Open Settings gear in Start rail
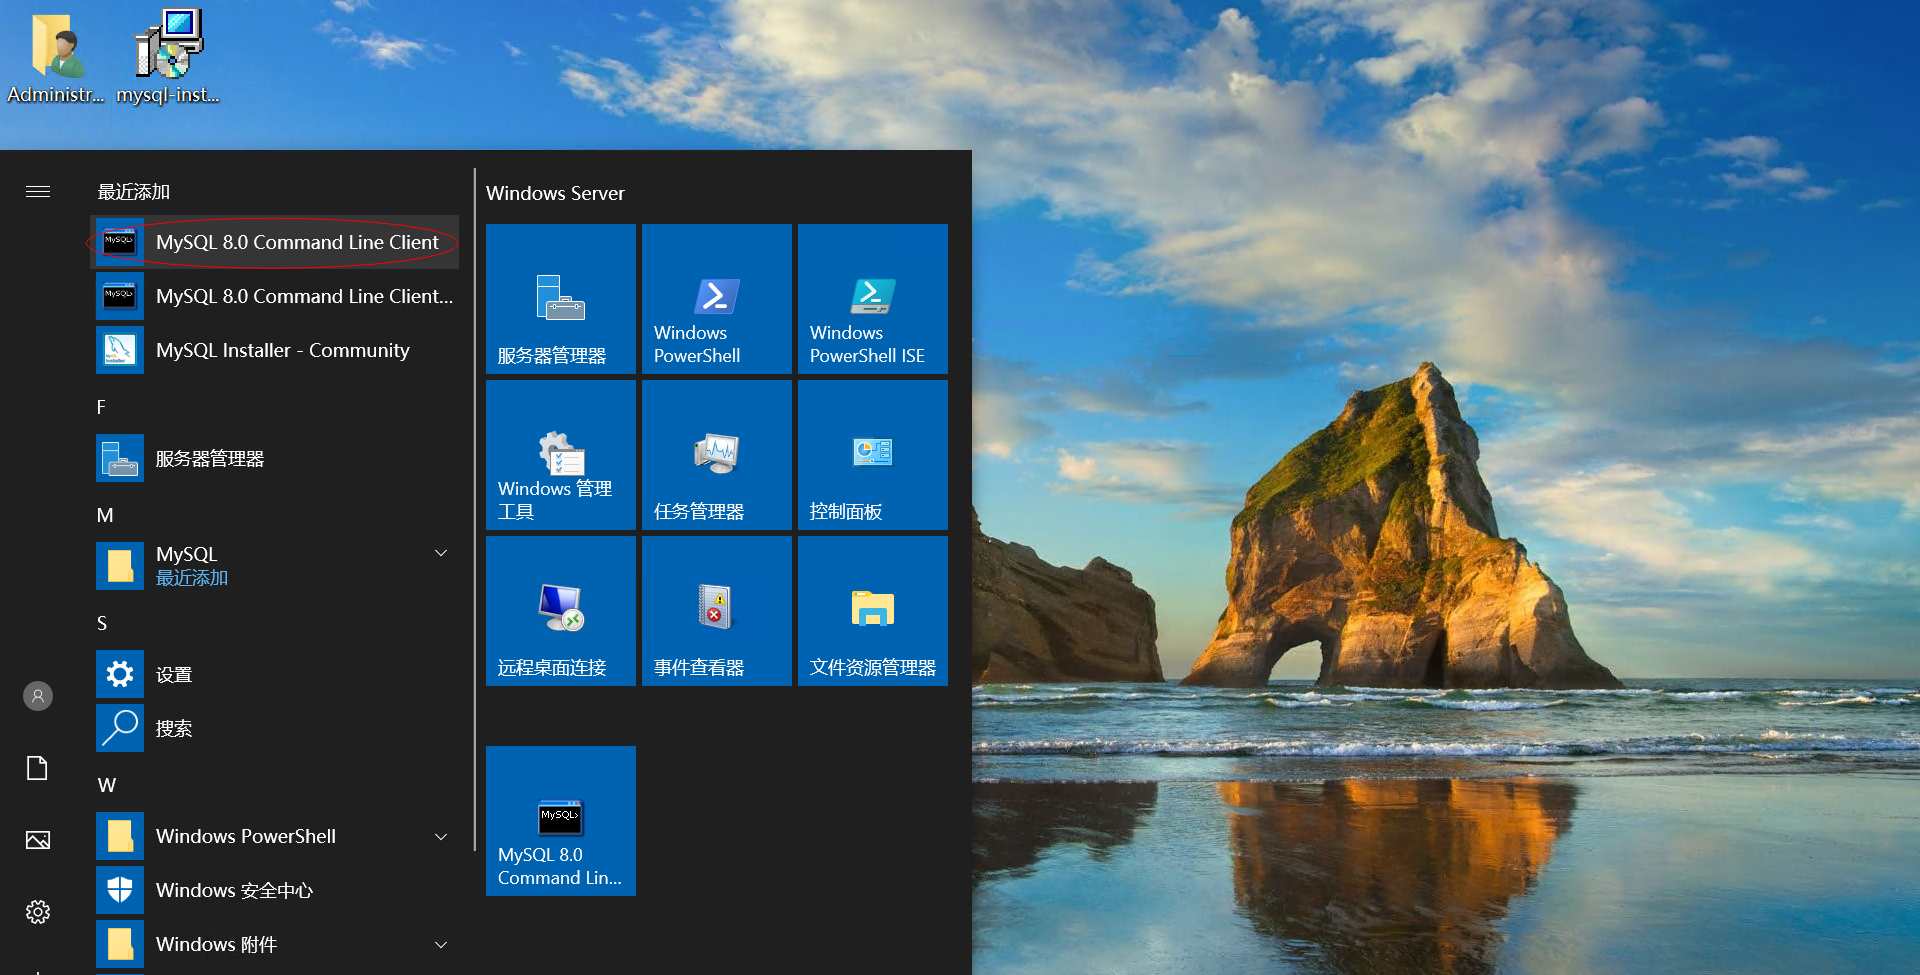The image size is (1920, 975). pos(38,912)
